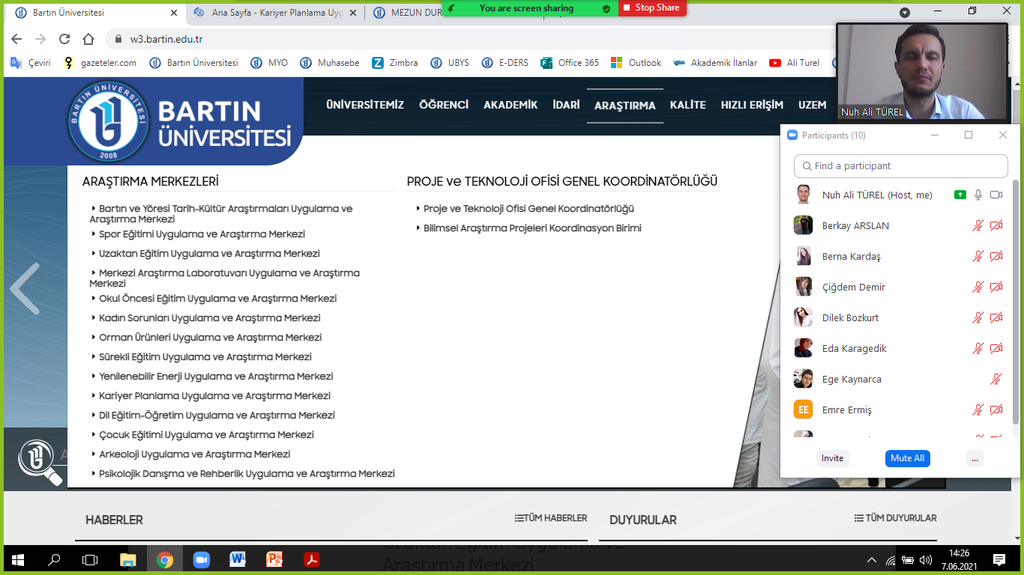Reload the page with the refresh icon
Viewport: 1024px width, 575px height.
[64, 39]
